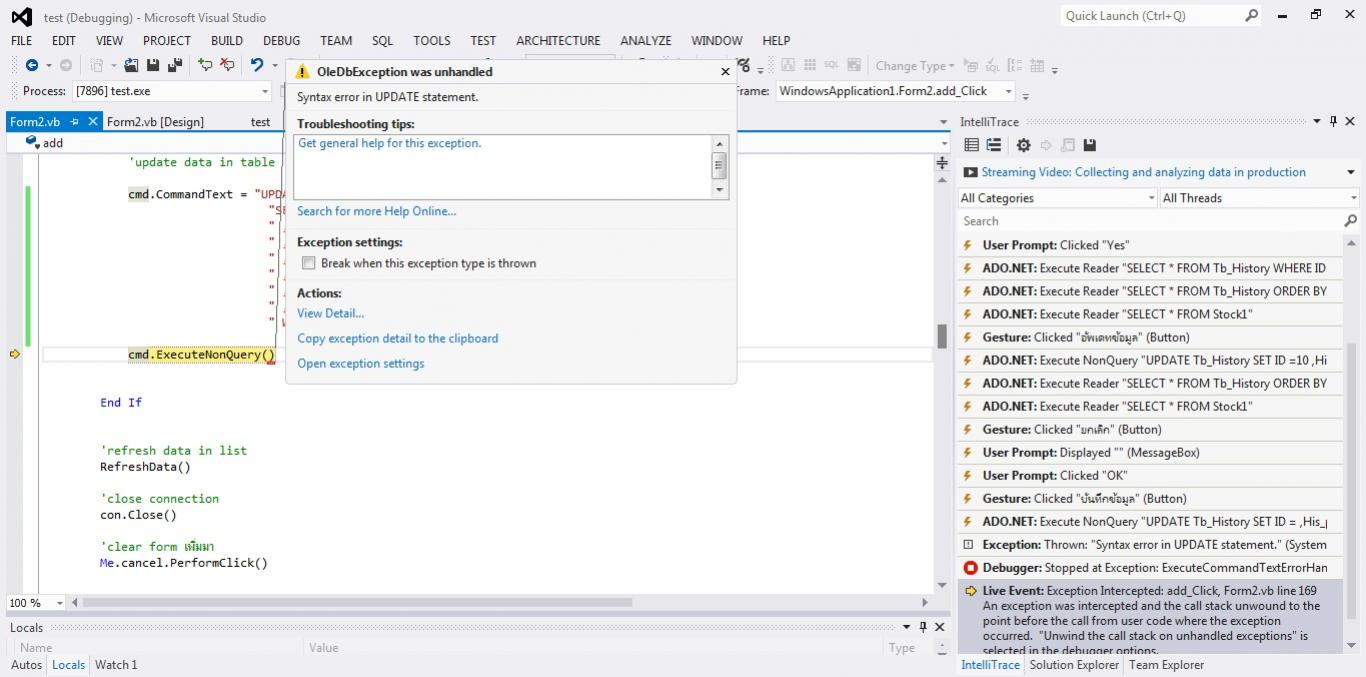
Task: Click the Navigate Backward arrow icon
Action: pos(32,65)
